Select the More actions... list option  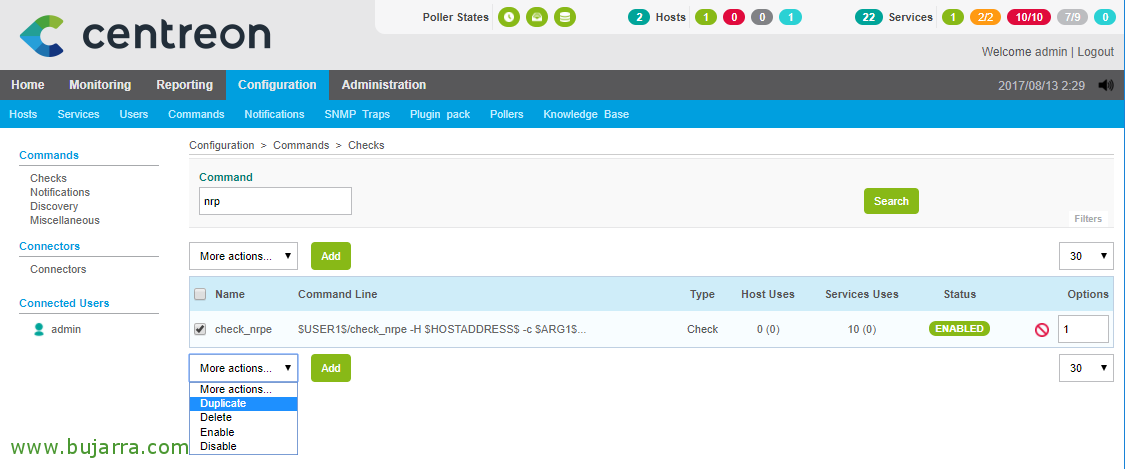[243, 389]
